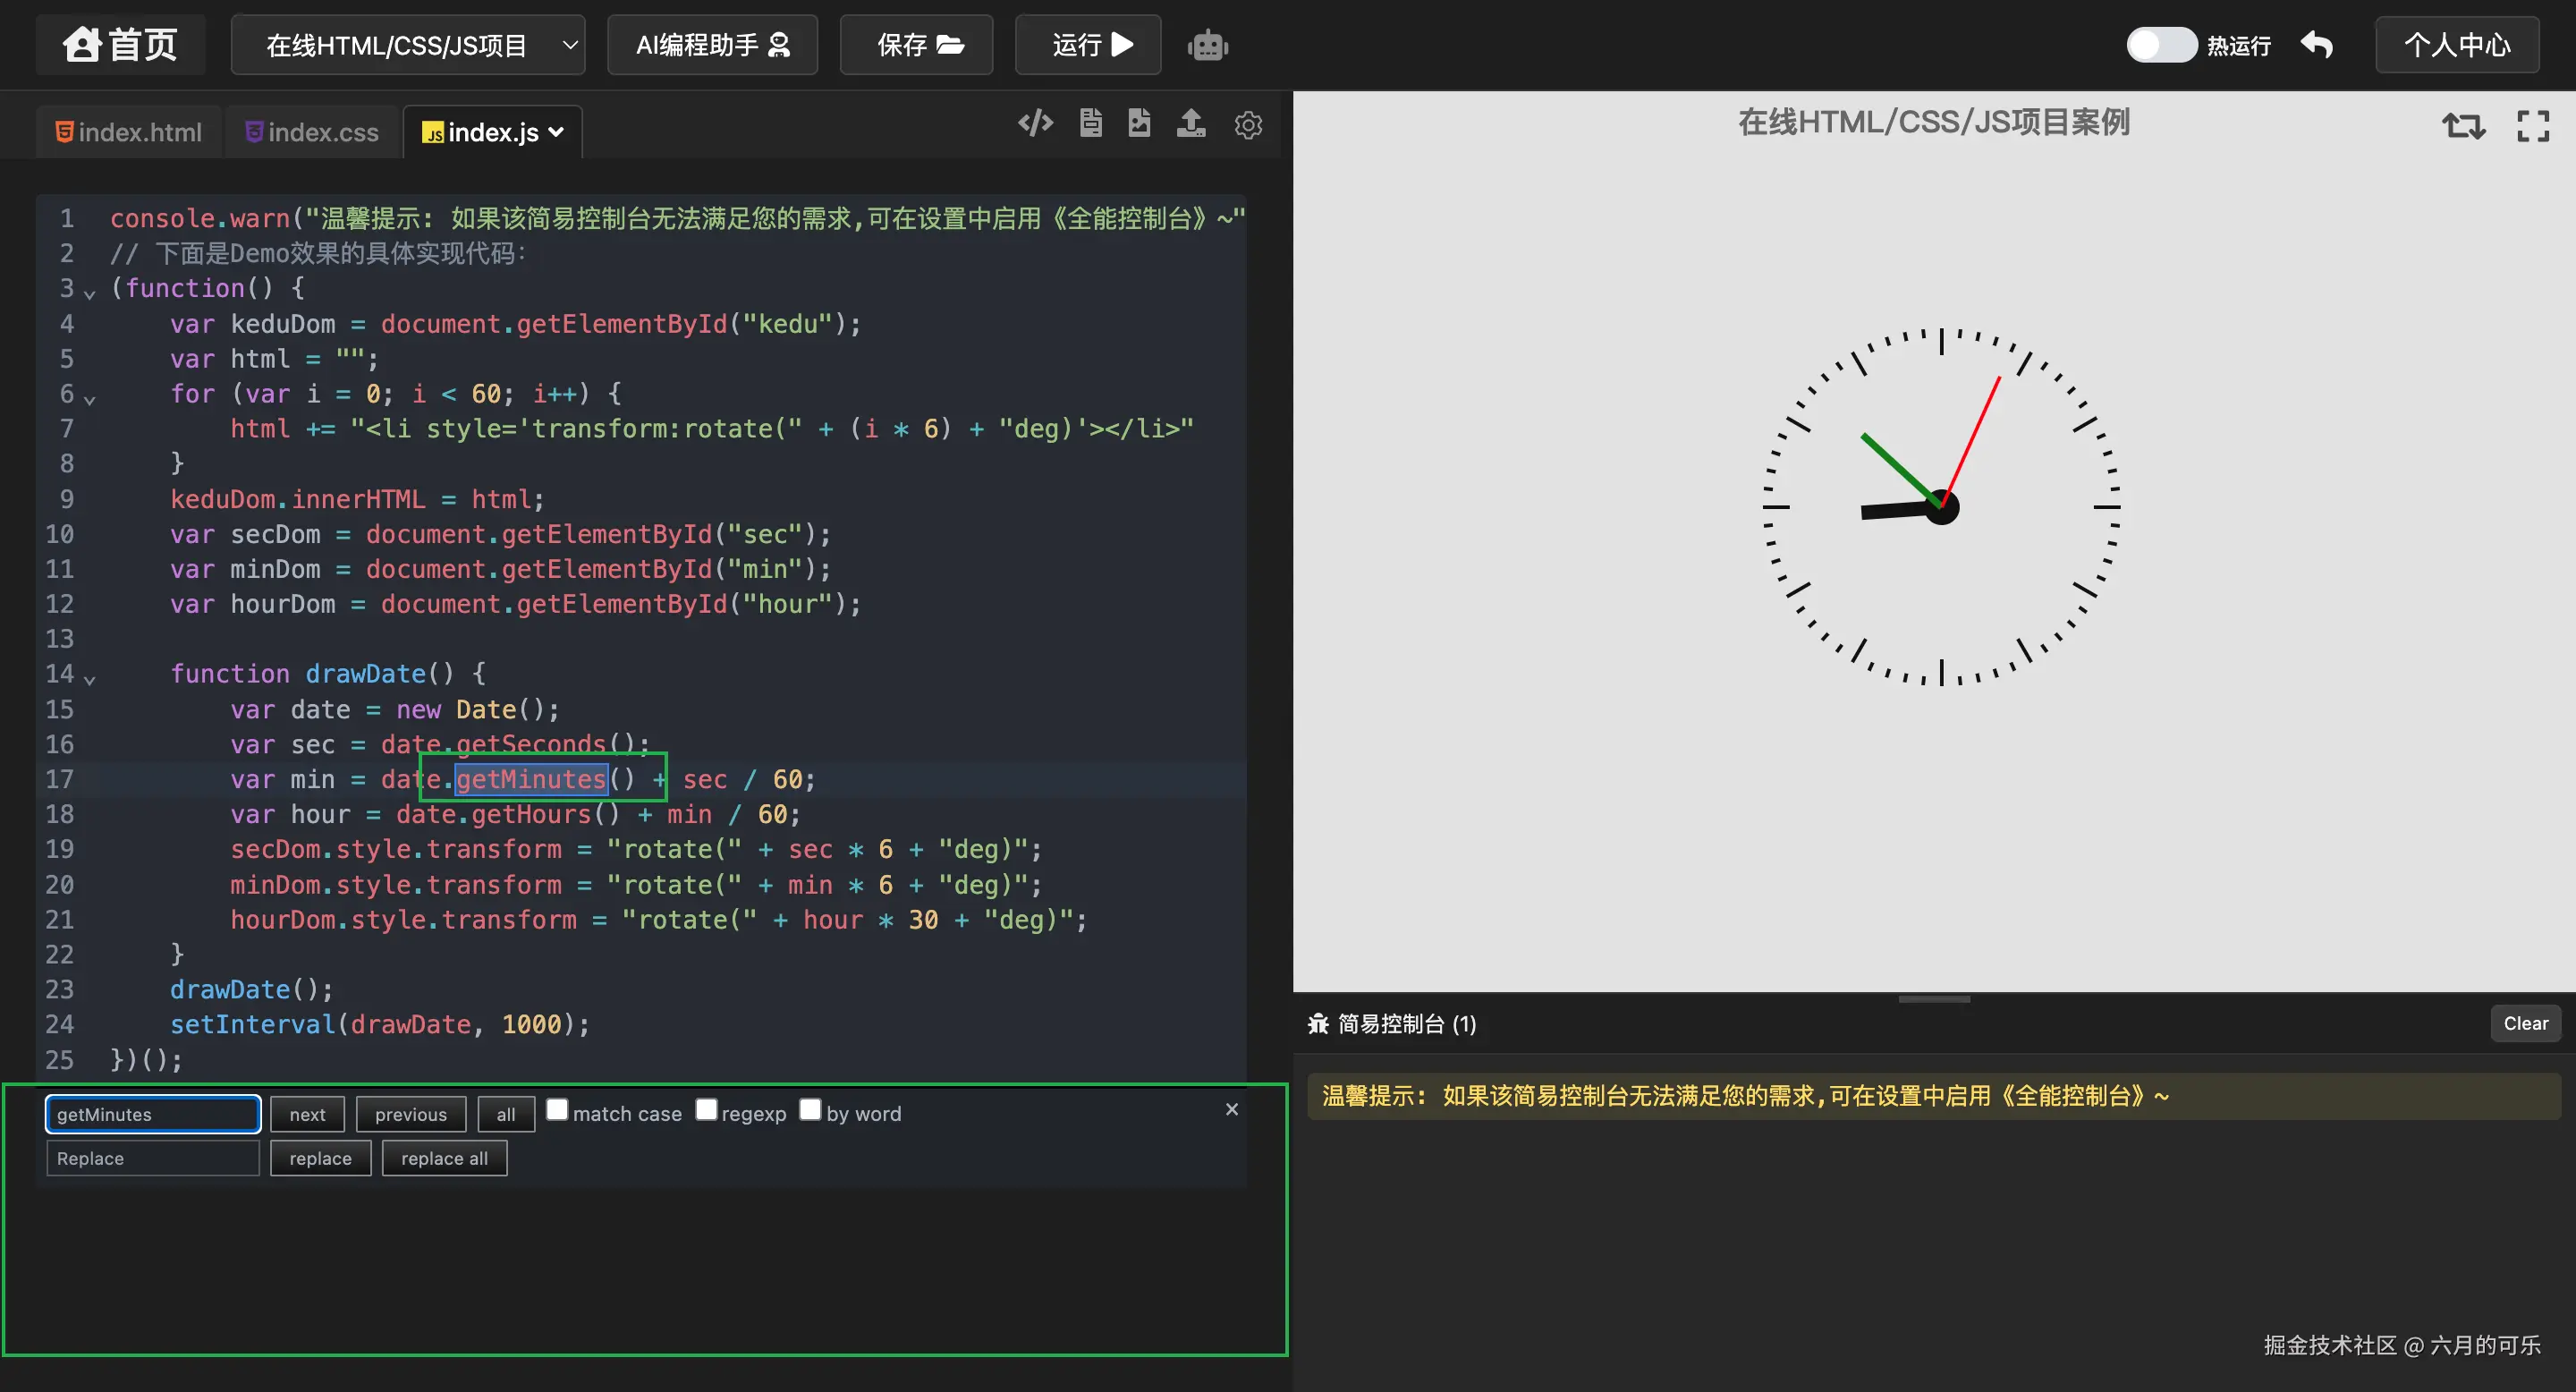Screen dimensions: 2576x1392
Task: Expand preview to fullscreen
Action: coord(2532,126)
